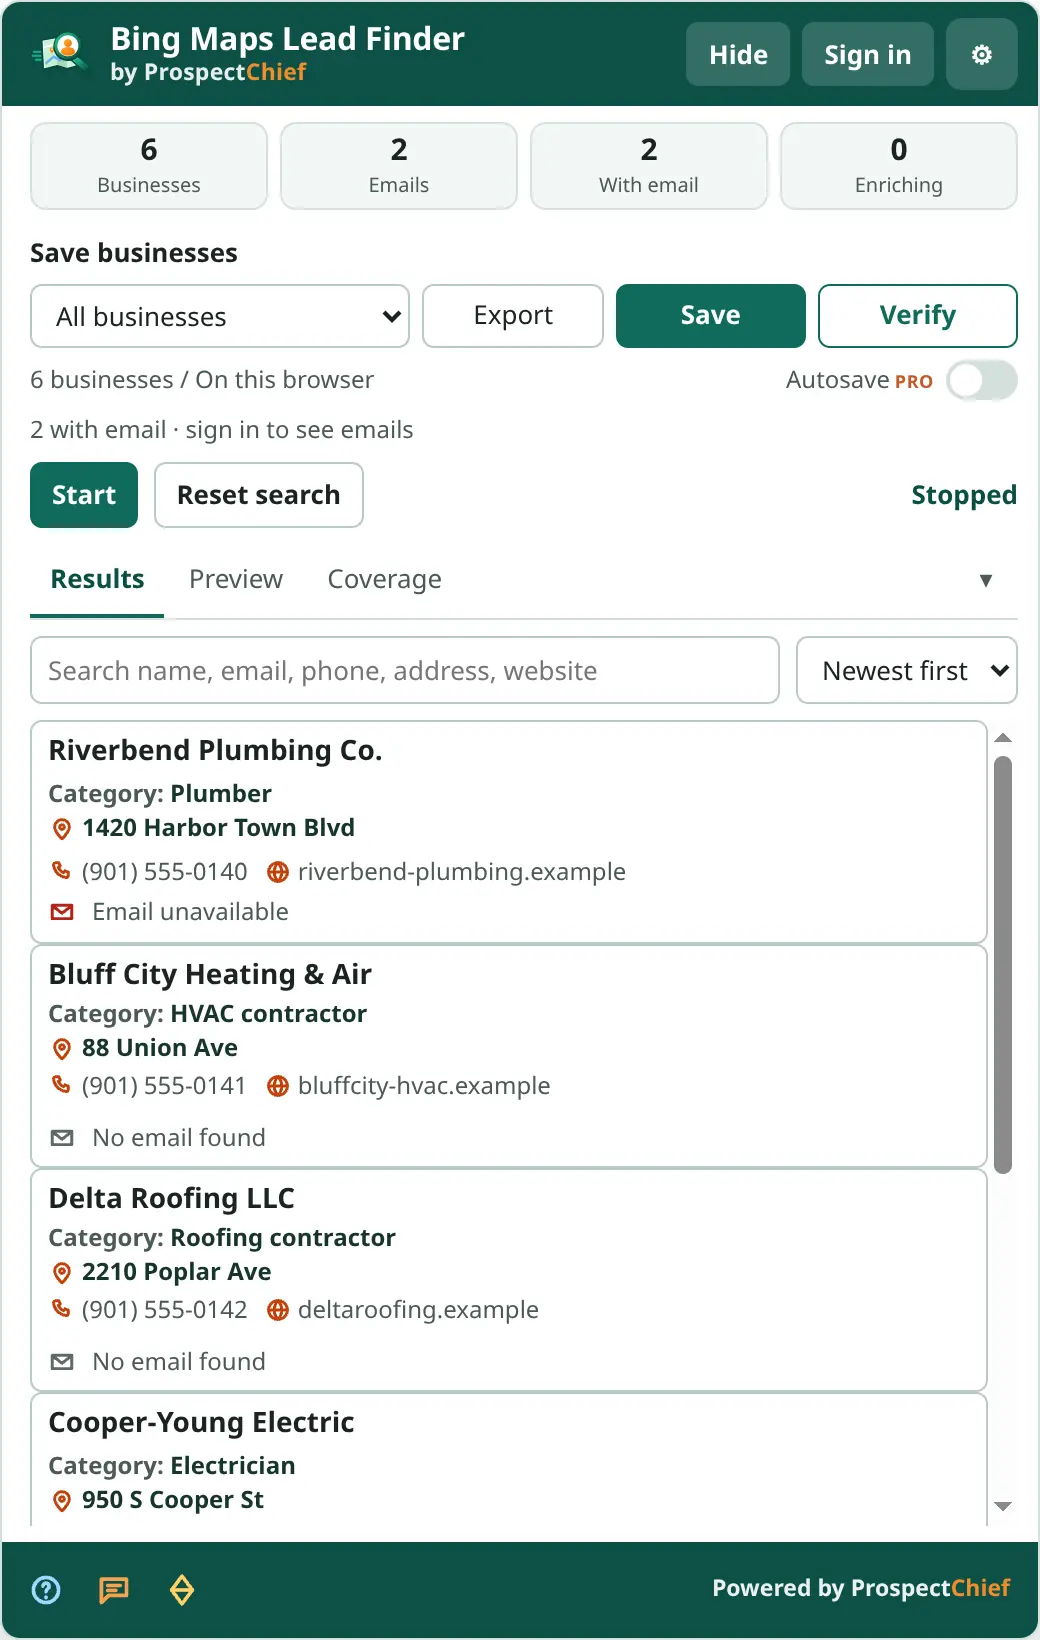This screenshot has width=1040, height=1640.
Task: Click the scrollbar up arrow
Action: coord(1003,738)
